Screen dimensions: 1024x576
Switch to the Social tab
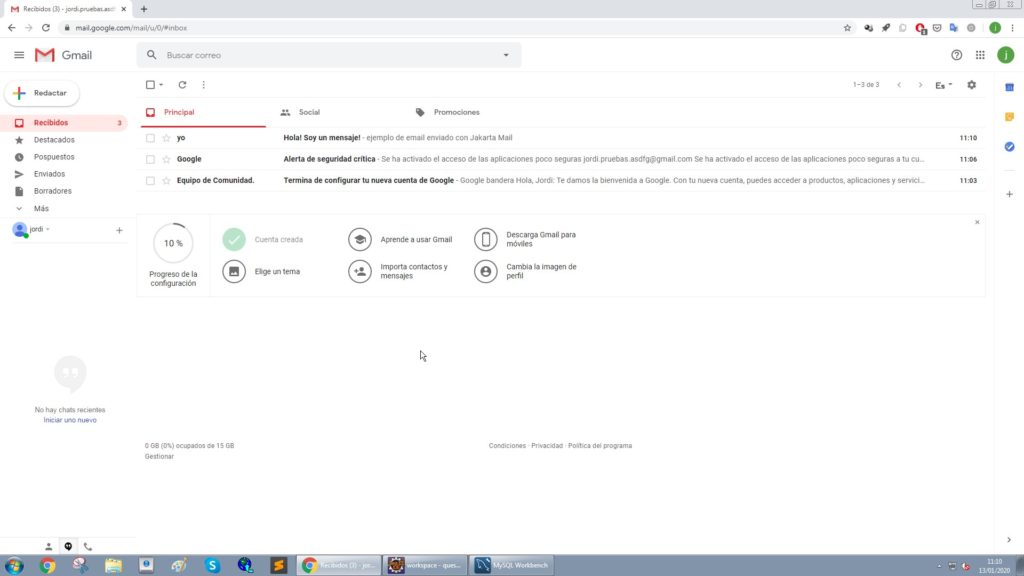click(309, 112)
